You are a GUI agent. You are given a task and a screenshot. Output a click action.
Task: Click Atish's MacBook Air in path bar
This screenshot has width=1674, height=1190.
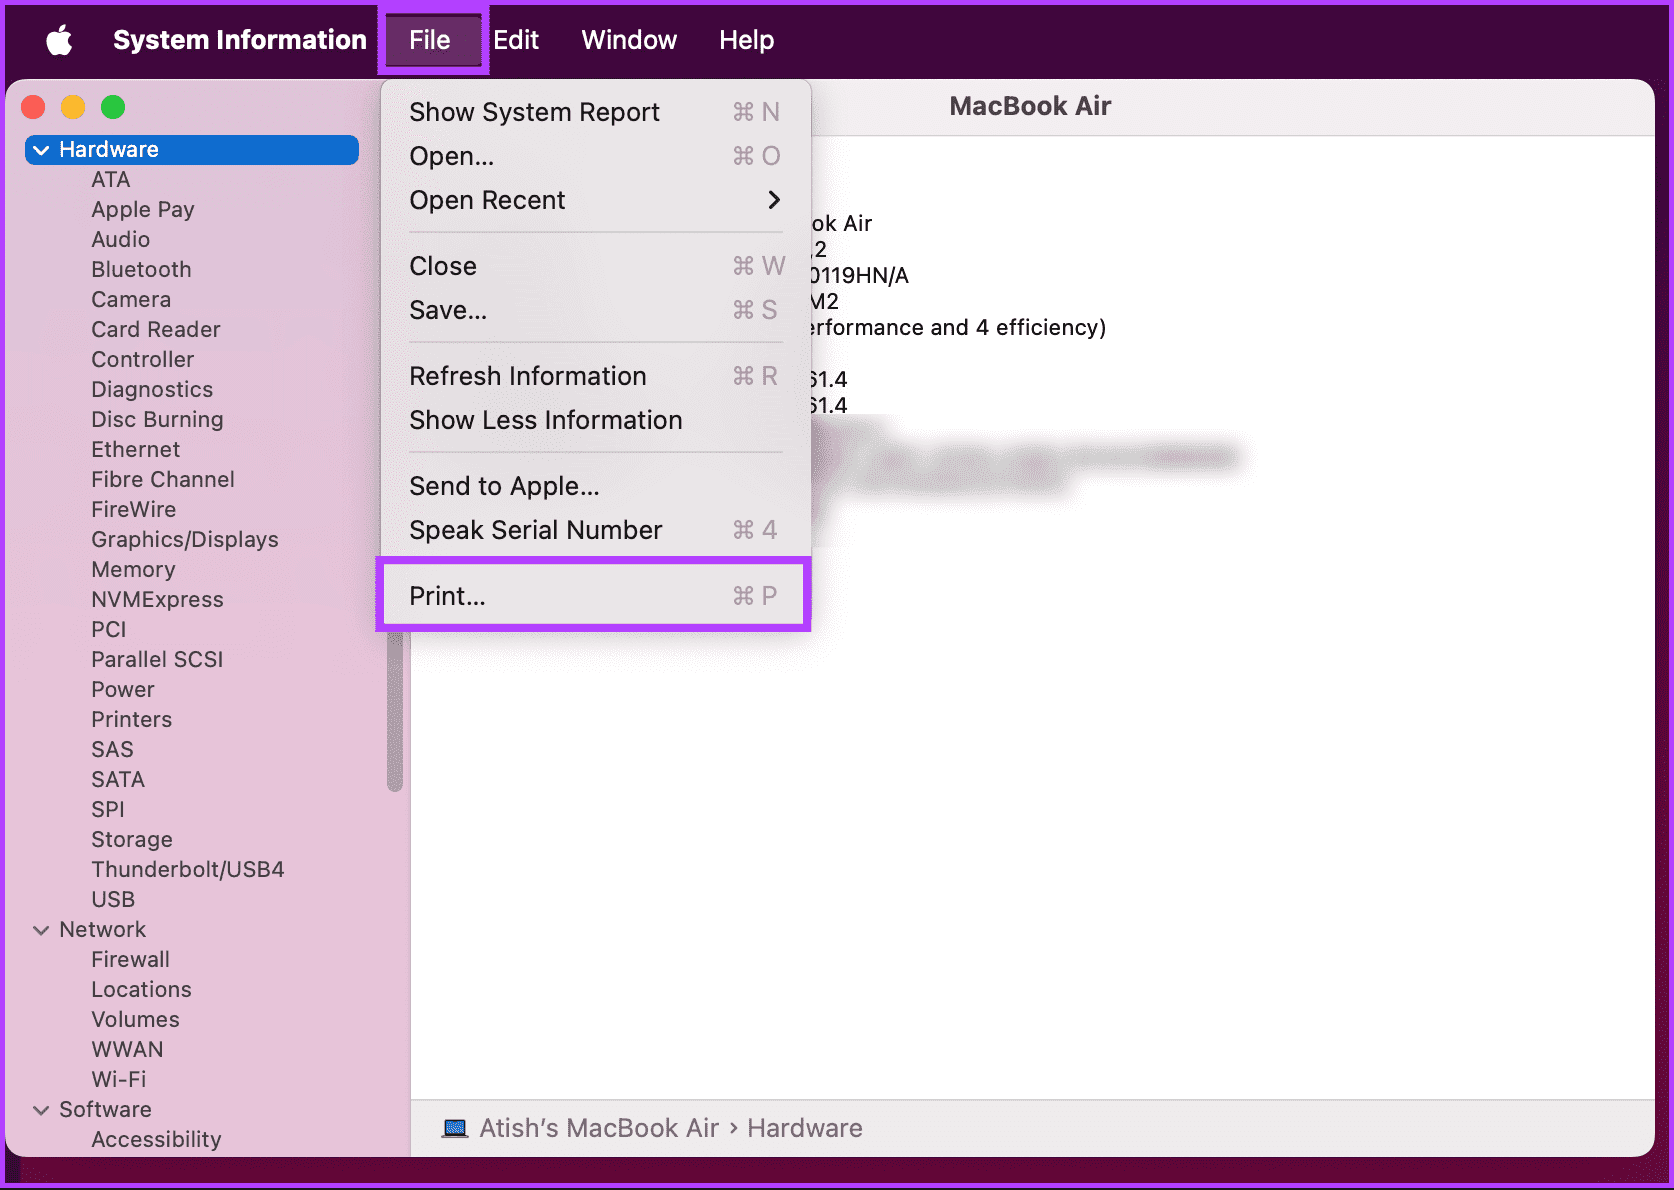click(599, 1129)
